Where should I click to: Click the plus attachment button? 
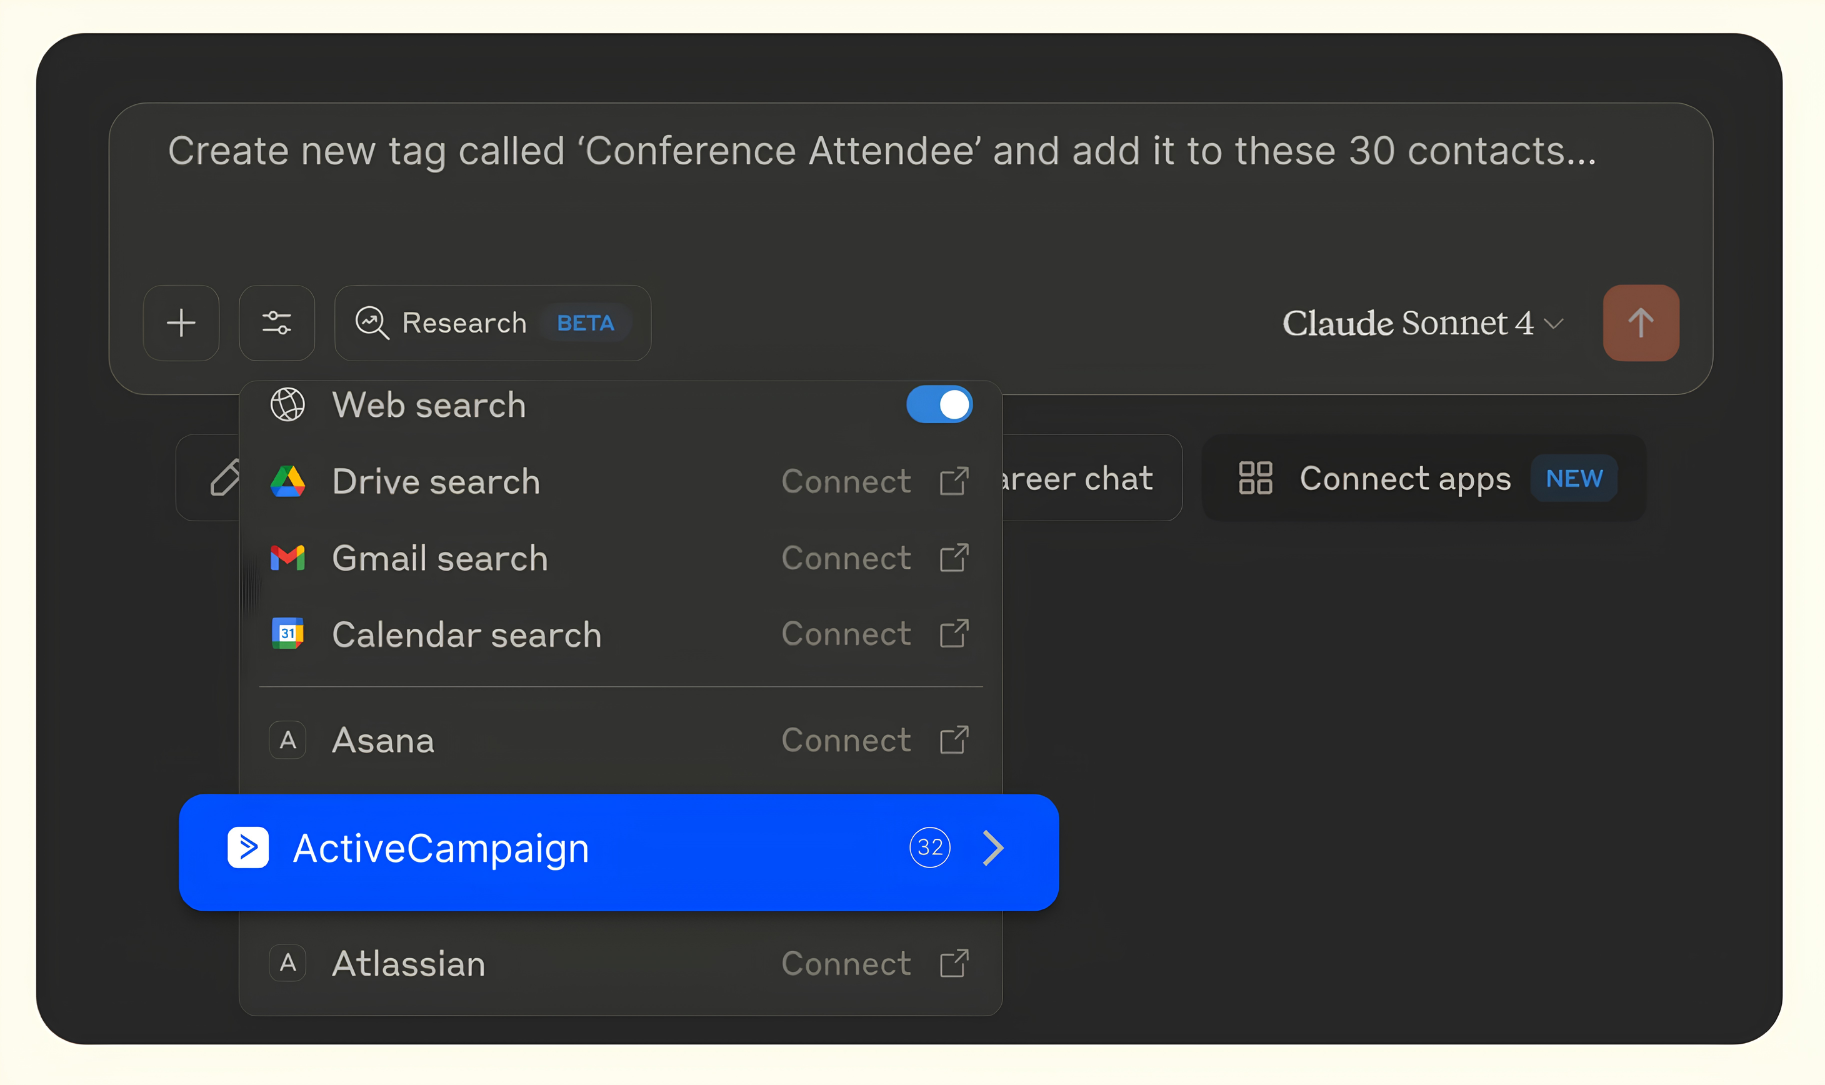181,323
